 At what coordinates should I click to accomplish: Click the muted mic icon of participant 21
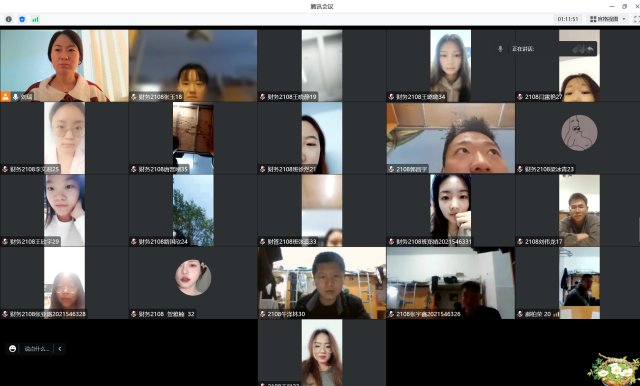click(x=262, y=169)
